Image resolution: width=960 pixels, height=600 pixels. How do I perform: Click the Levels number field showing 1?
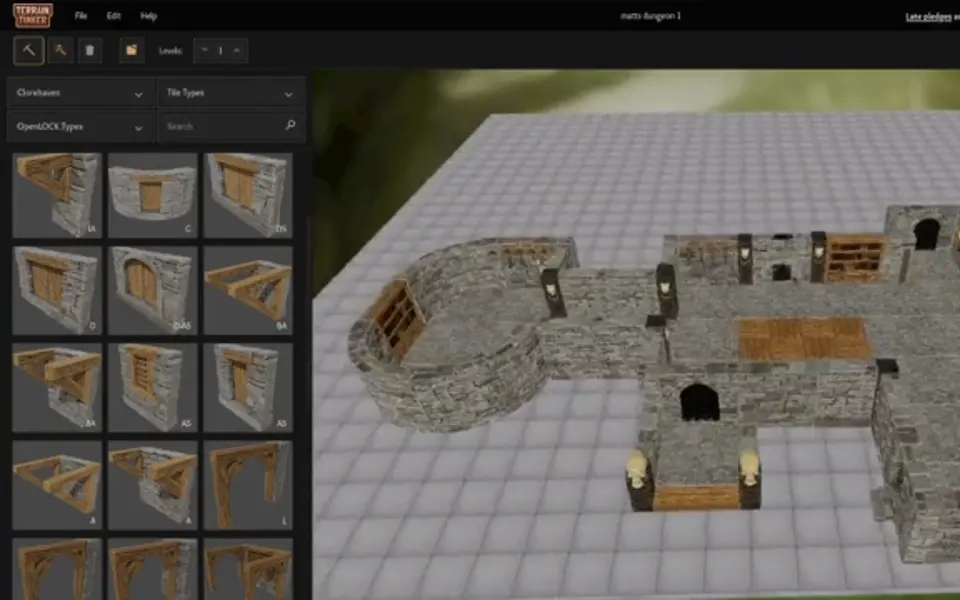(x=220, y=50)
